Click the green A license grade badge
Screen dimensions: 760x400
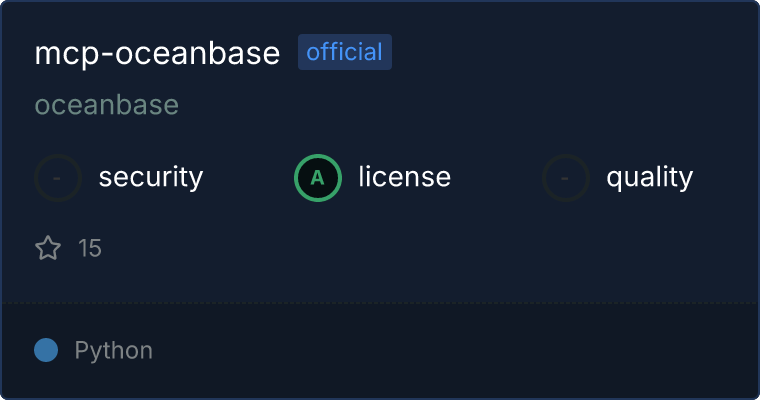[x=318, y=178]
